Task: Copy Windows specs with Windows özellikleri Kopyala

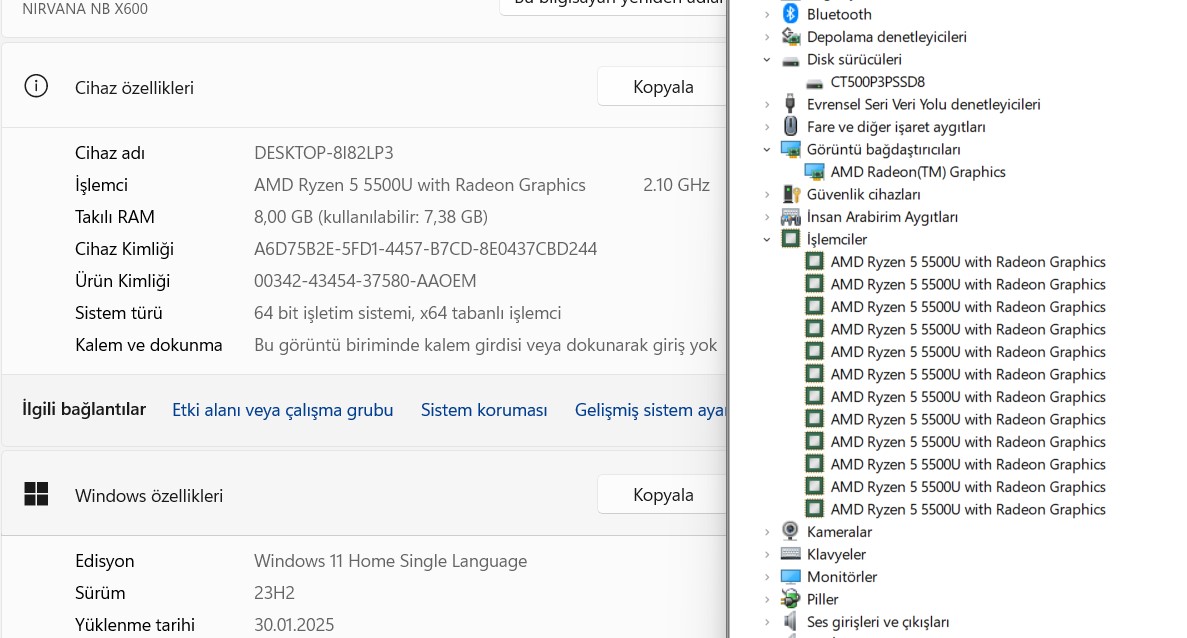Action: [662, 495]
